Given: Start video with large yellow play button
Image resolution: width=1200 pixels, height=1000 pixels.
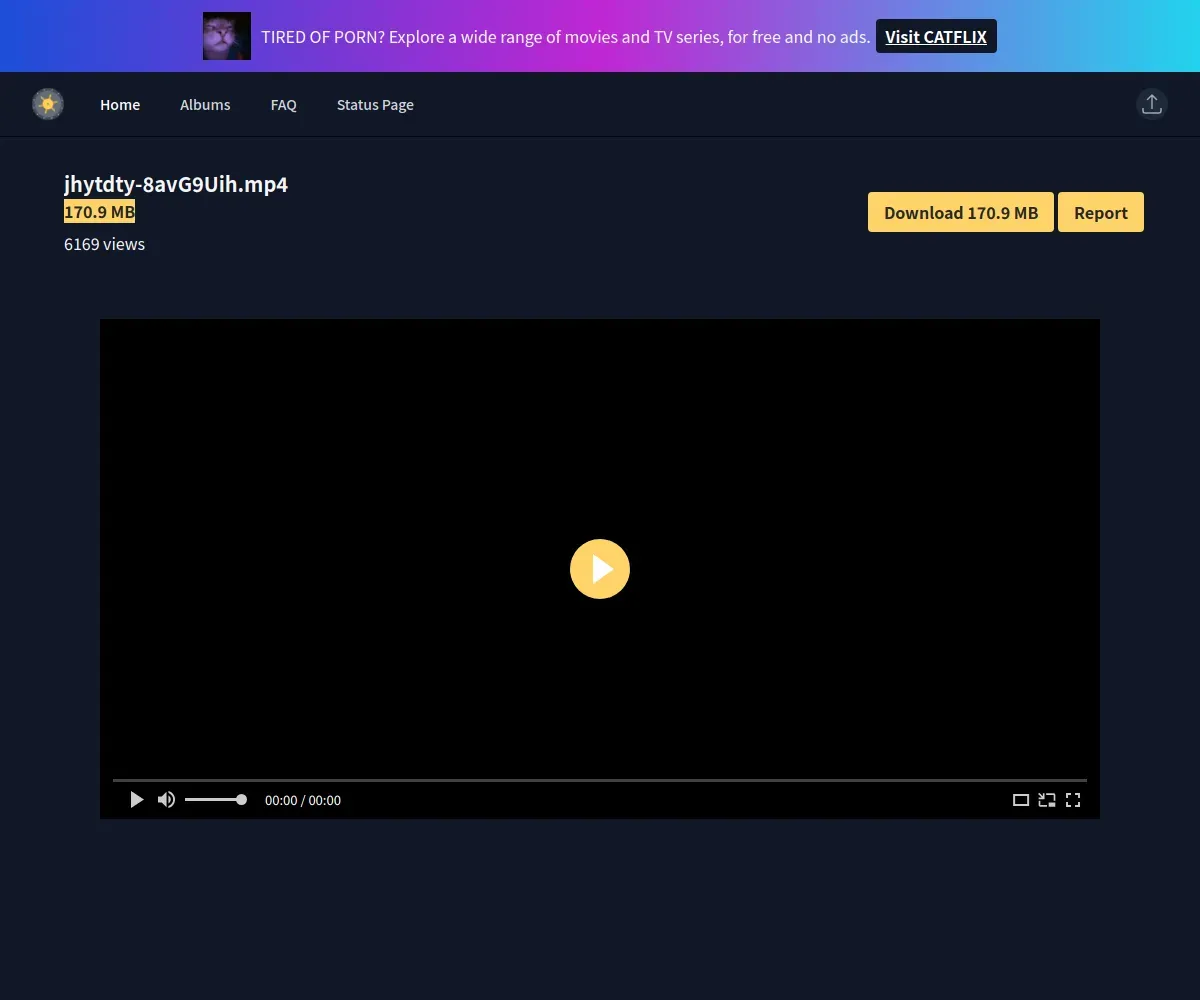Looking at the screenshot, I should coord(600,569).
